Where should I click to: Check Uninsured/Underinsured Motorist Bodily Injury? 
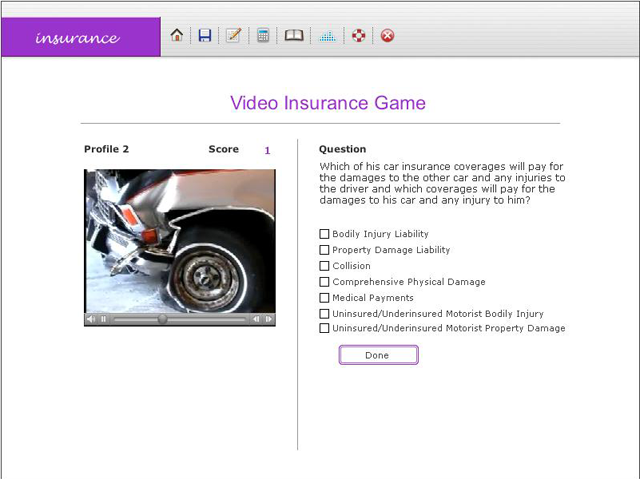point(324,314)
